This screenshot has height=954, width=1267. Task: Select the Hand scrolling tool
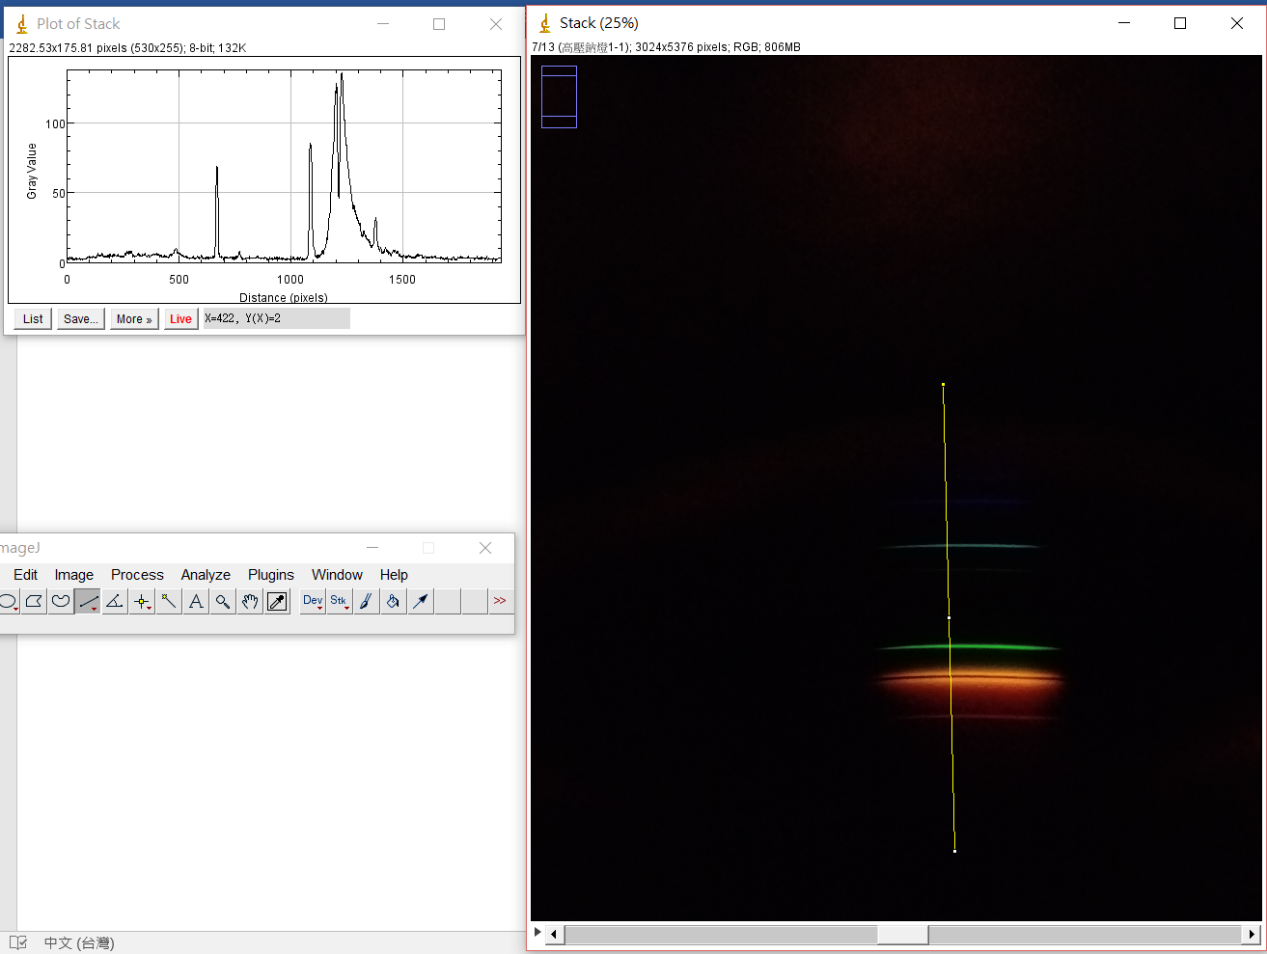(250, 601)
